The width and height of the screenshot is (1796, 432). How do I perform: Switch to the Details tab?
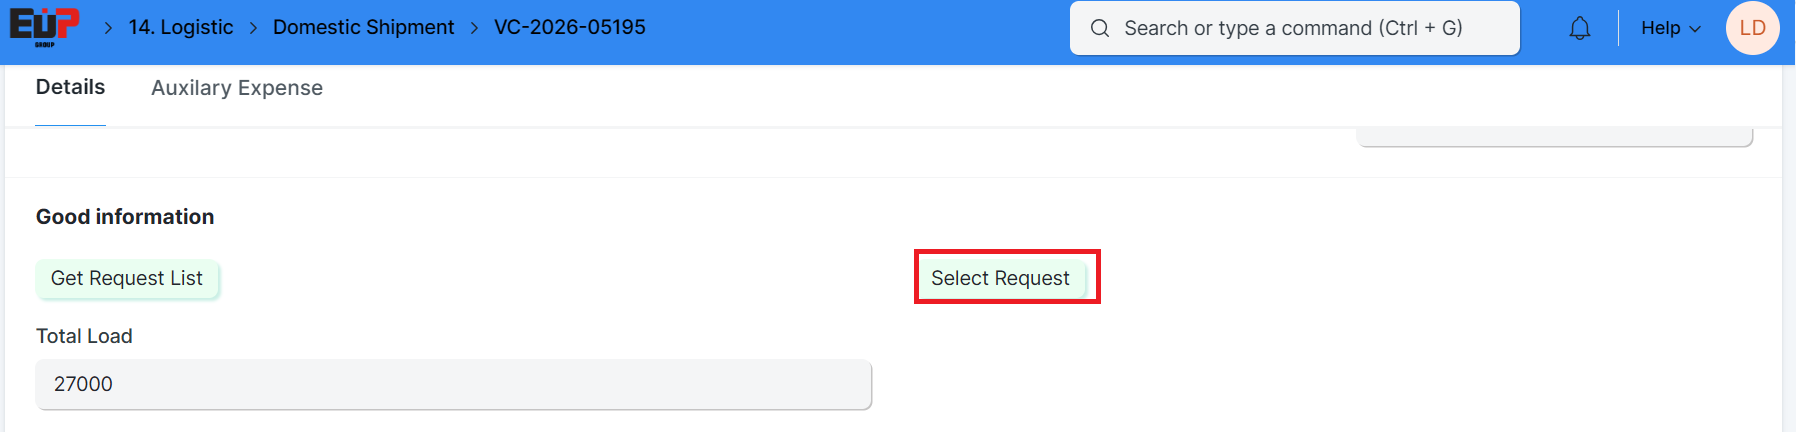pyautogui.click(x=70, y=87)
